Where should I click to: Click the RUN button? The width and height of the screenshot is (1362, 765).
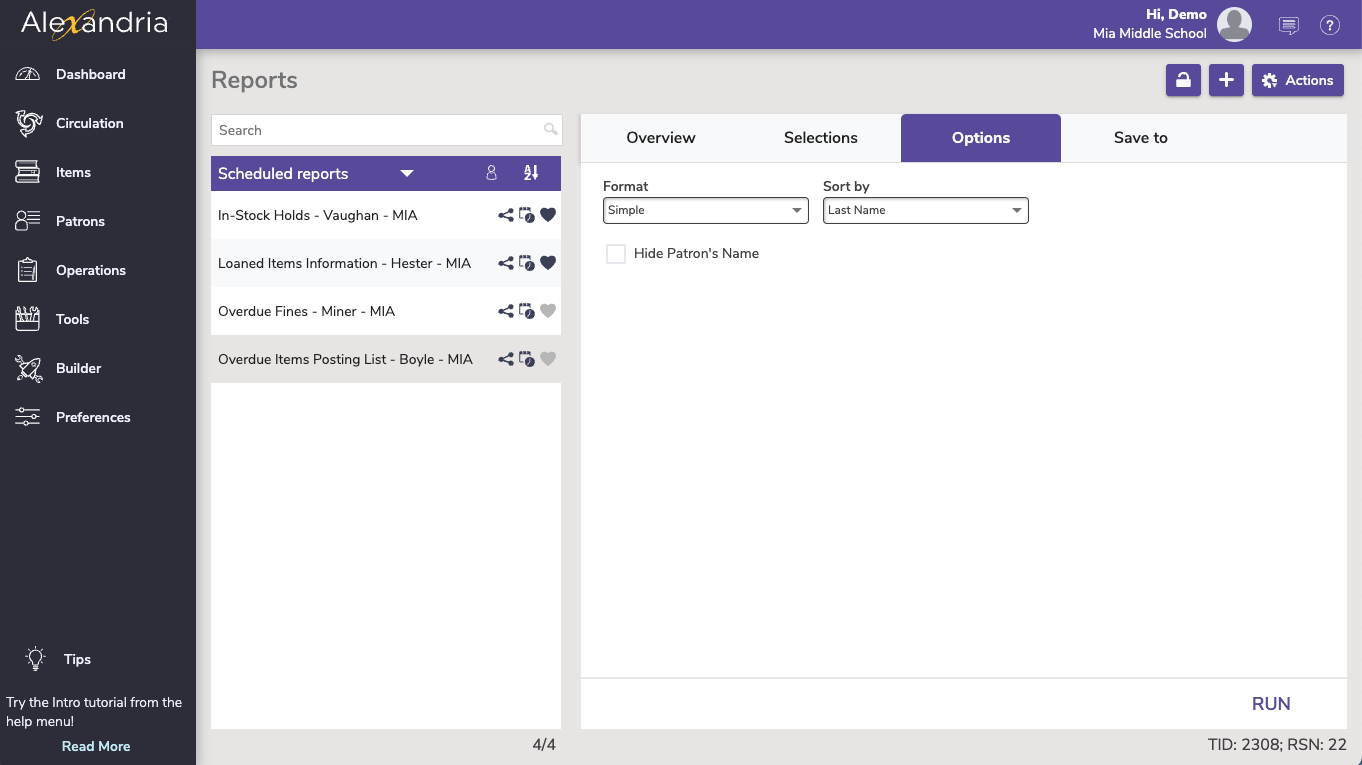point(1270,704)
